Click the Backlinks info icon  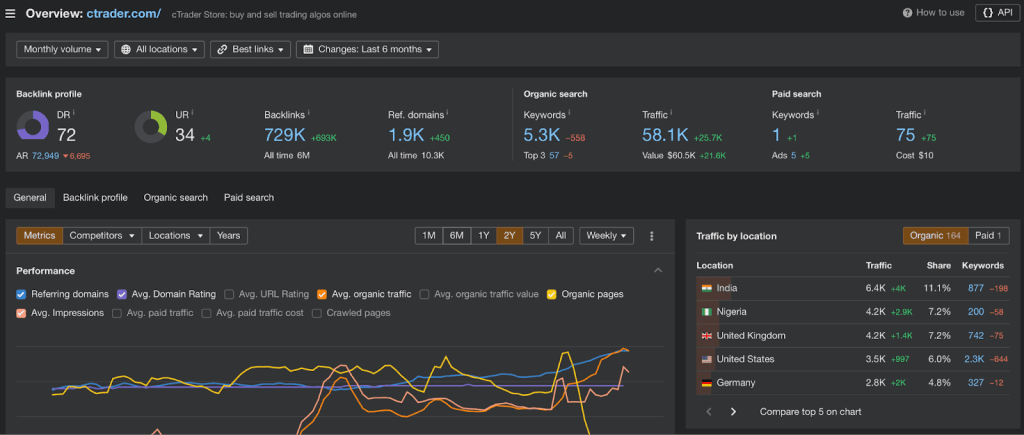pos(310,113)
